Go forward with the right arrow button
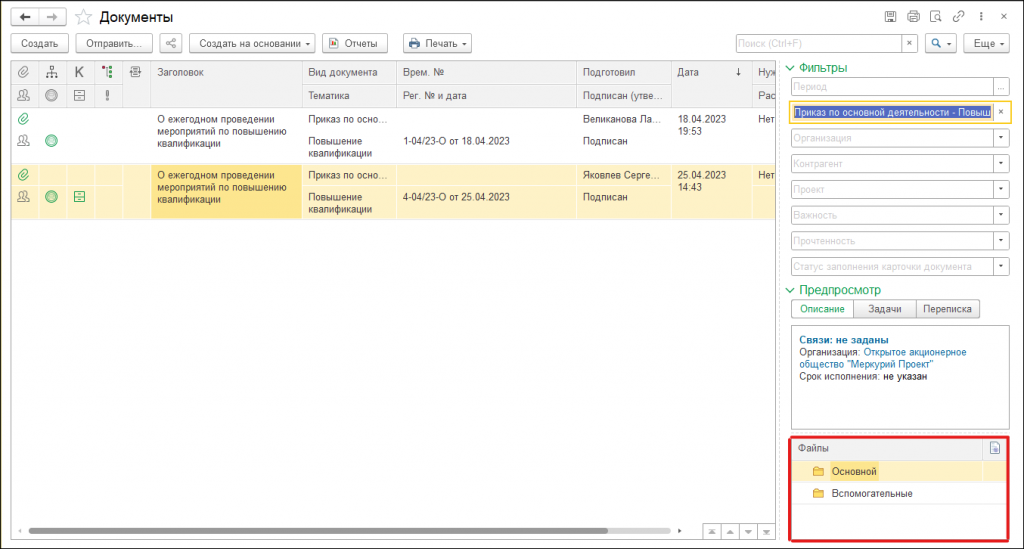1024x549 pixels. 52,17
